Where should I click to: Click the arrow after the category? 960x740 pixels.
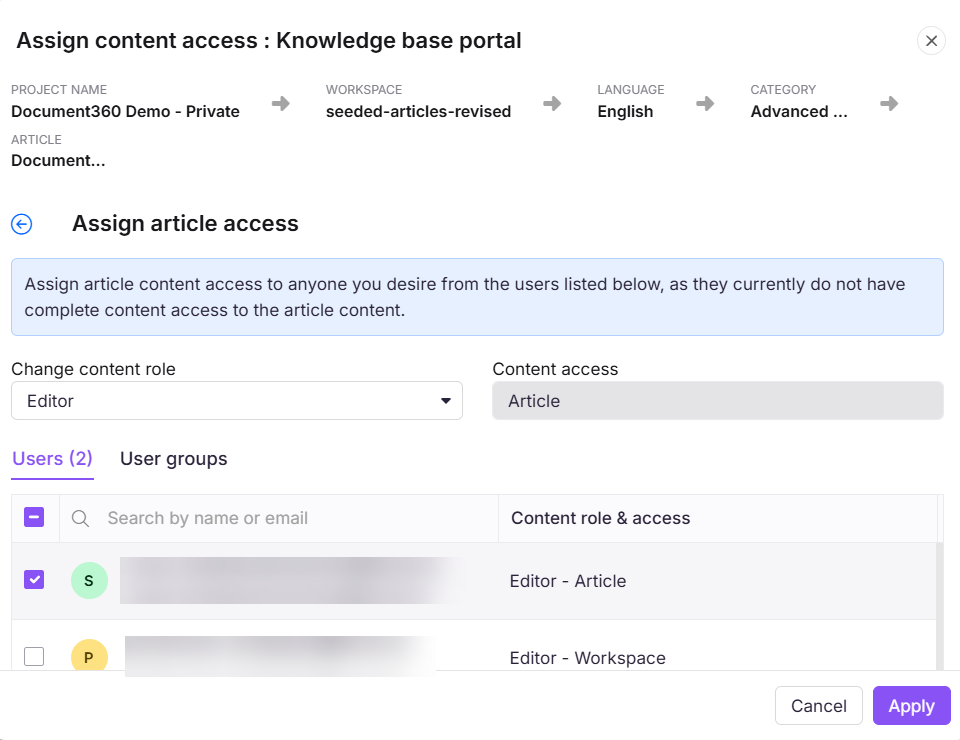(x=889, y=103)
